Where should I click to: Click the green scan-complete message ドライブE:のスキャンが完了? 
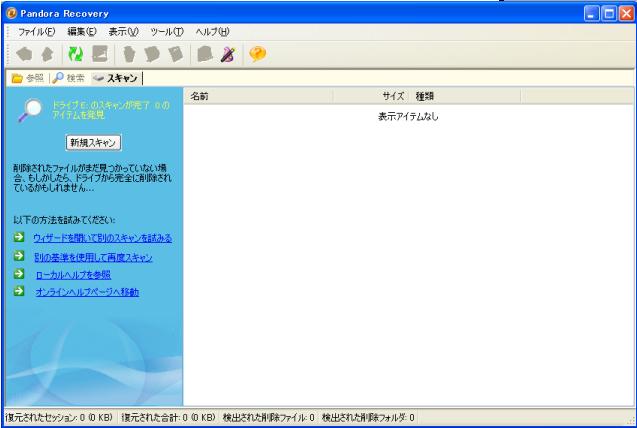(110, 110)
